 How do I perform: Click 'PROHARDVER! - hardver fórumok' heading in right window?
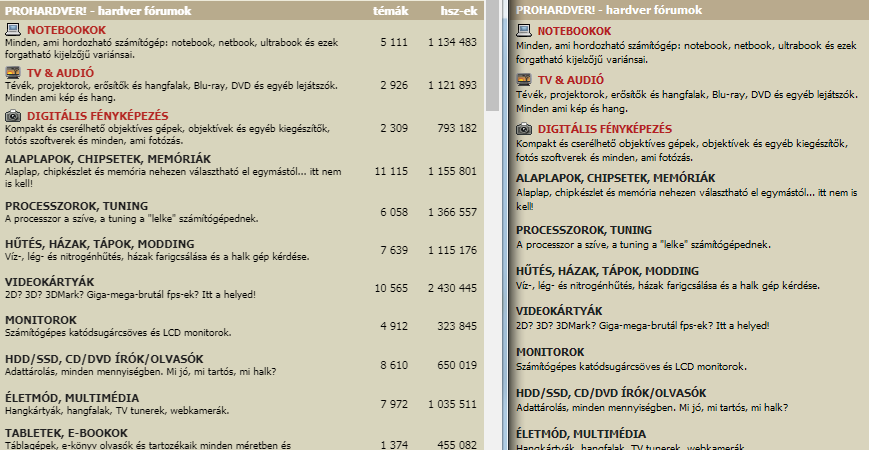609,10
